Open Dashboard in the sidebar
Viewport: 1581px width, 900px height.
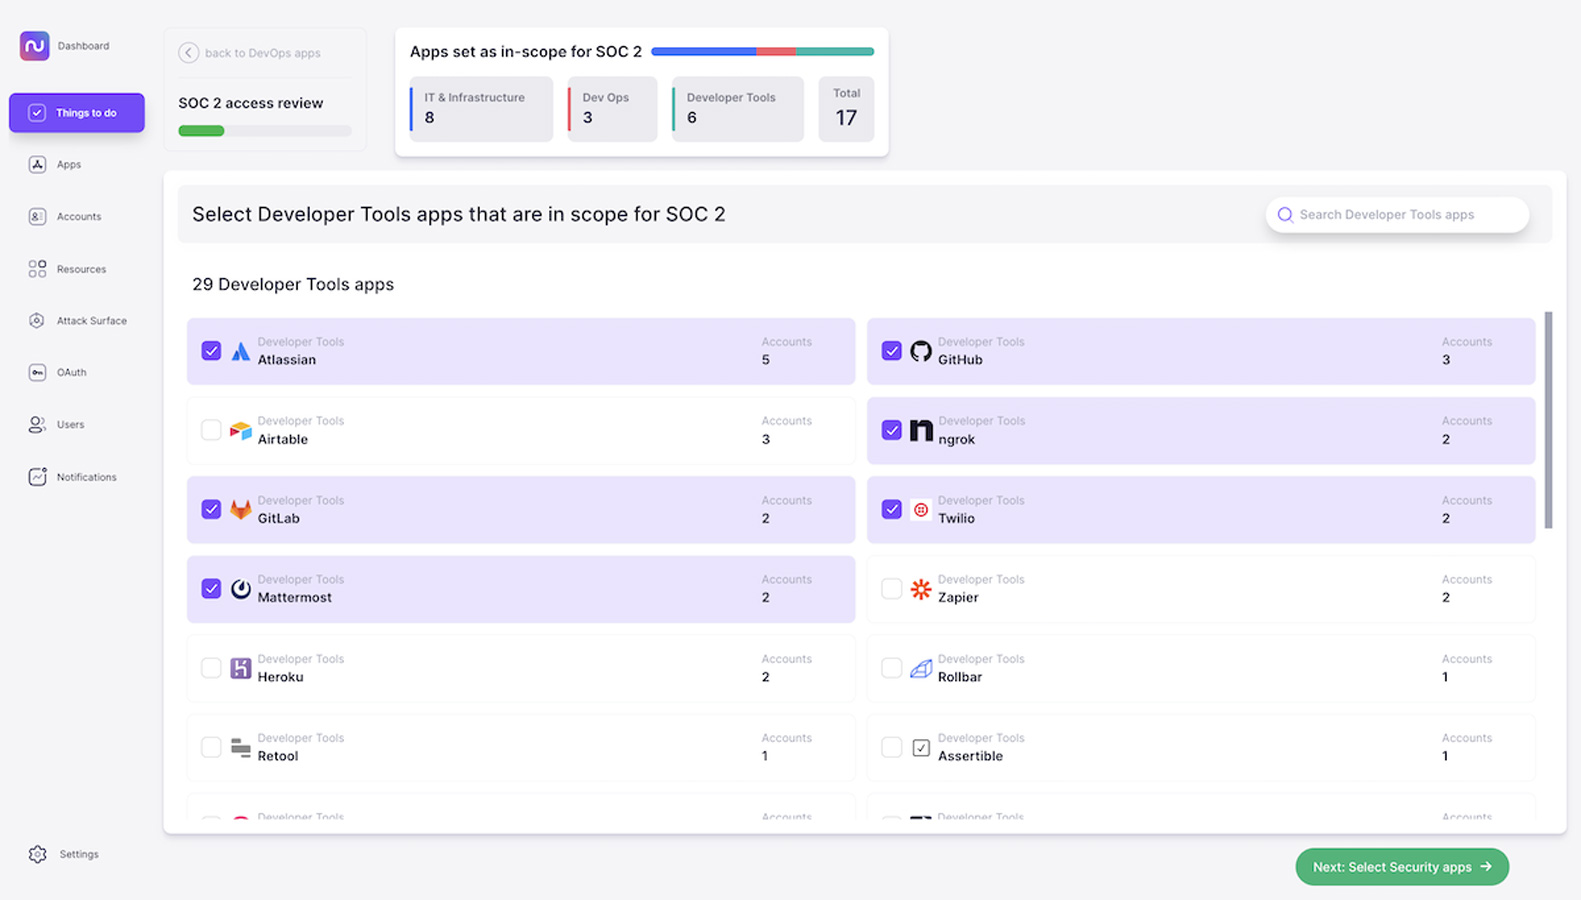[83, 46]
